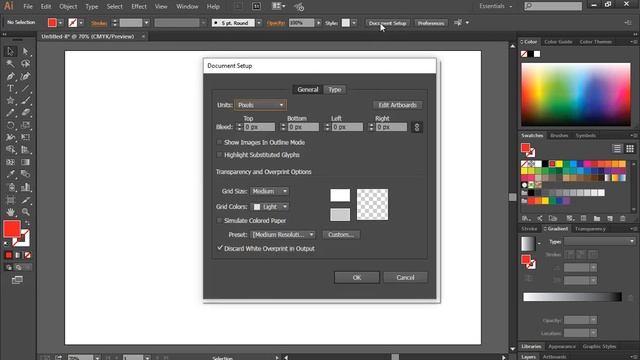Open the Preset resolution dropdown
The height and width of the screenshot is (360, 640).
click(283, 235)
